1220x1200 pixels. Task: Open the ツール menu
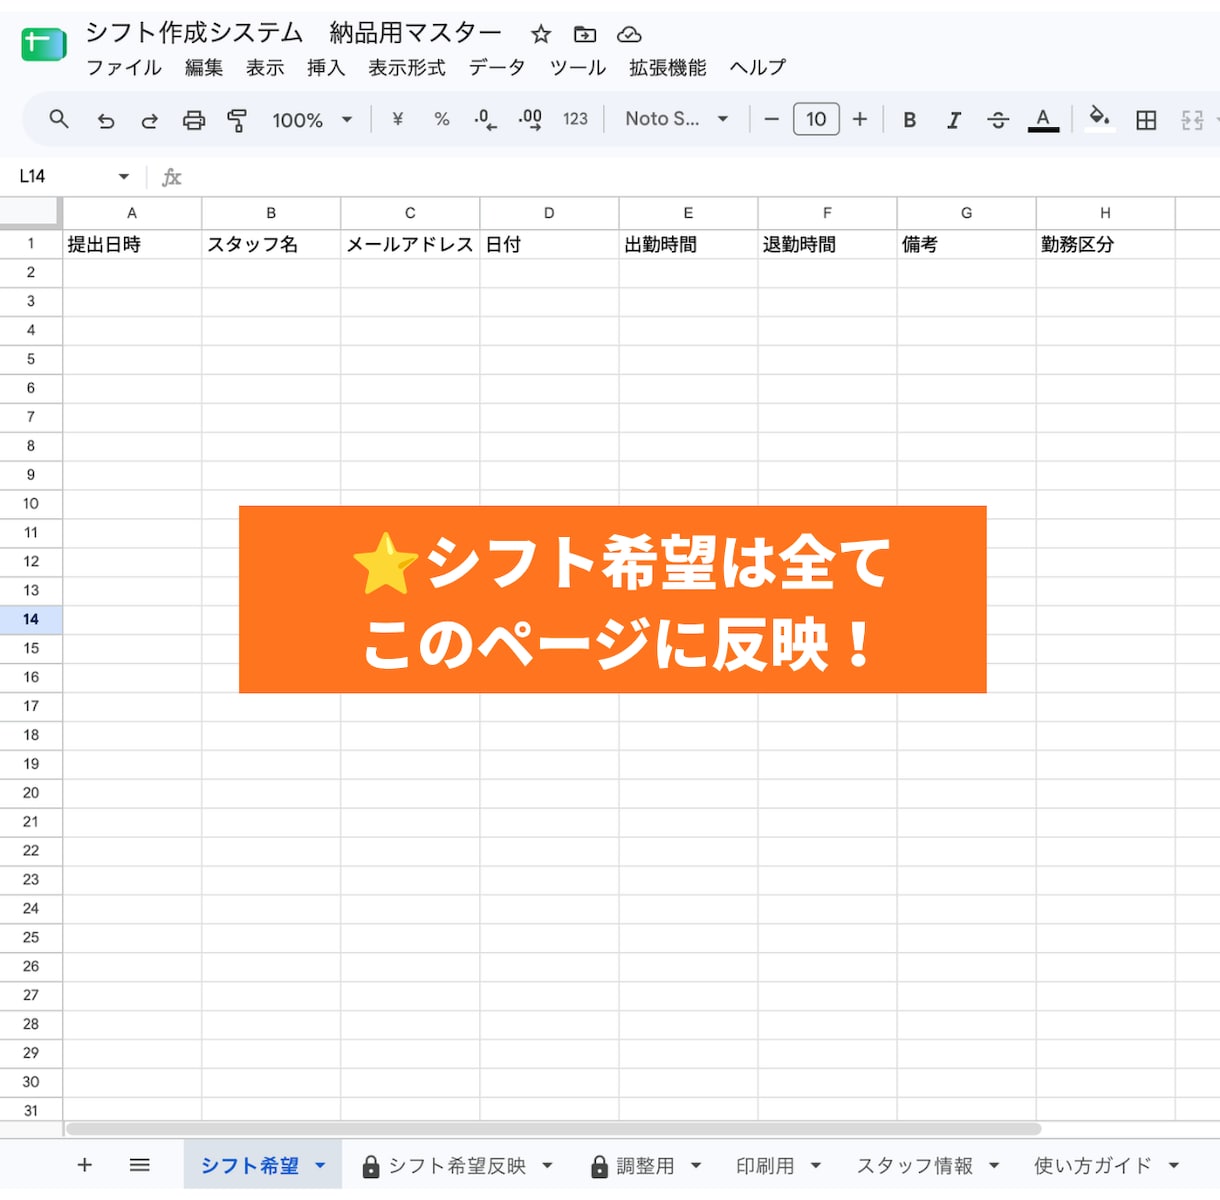pyautogui.click(x=578, y=68)
